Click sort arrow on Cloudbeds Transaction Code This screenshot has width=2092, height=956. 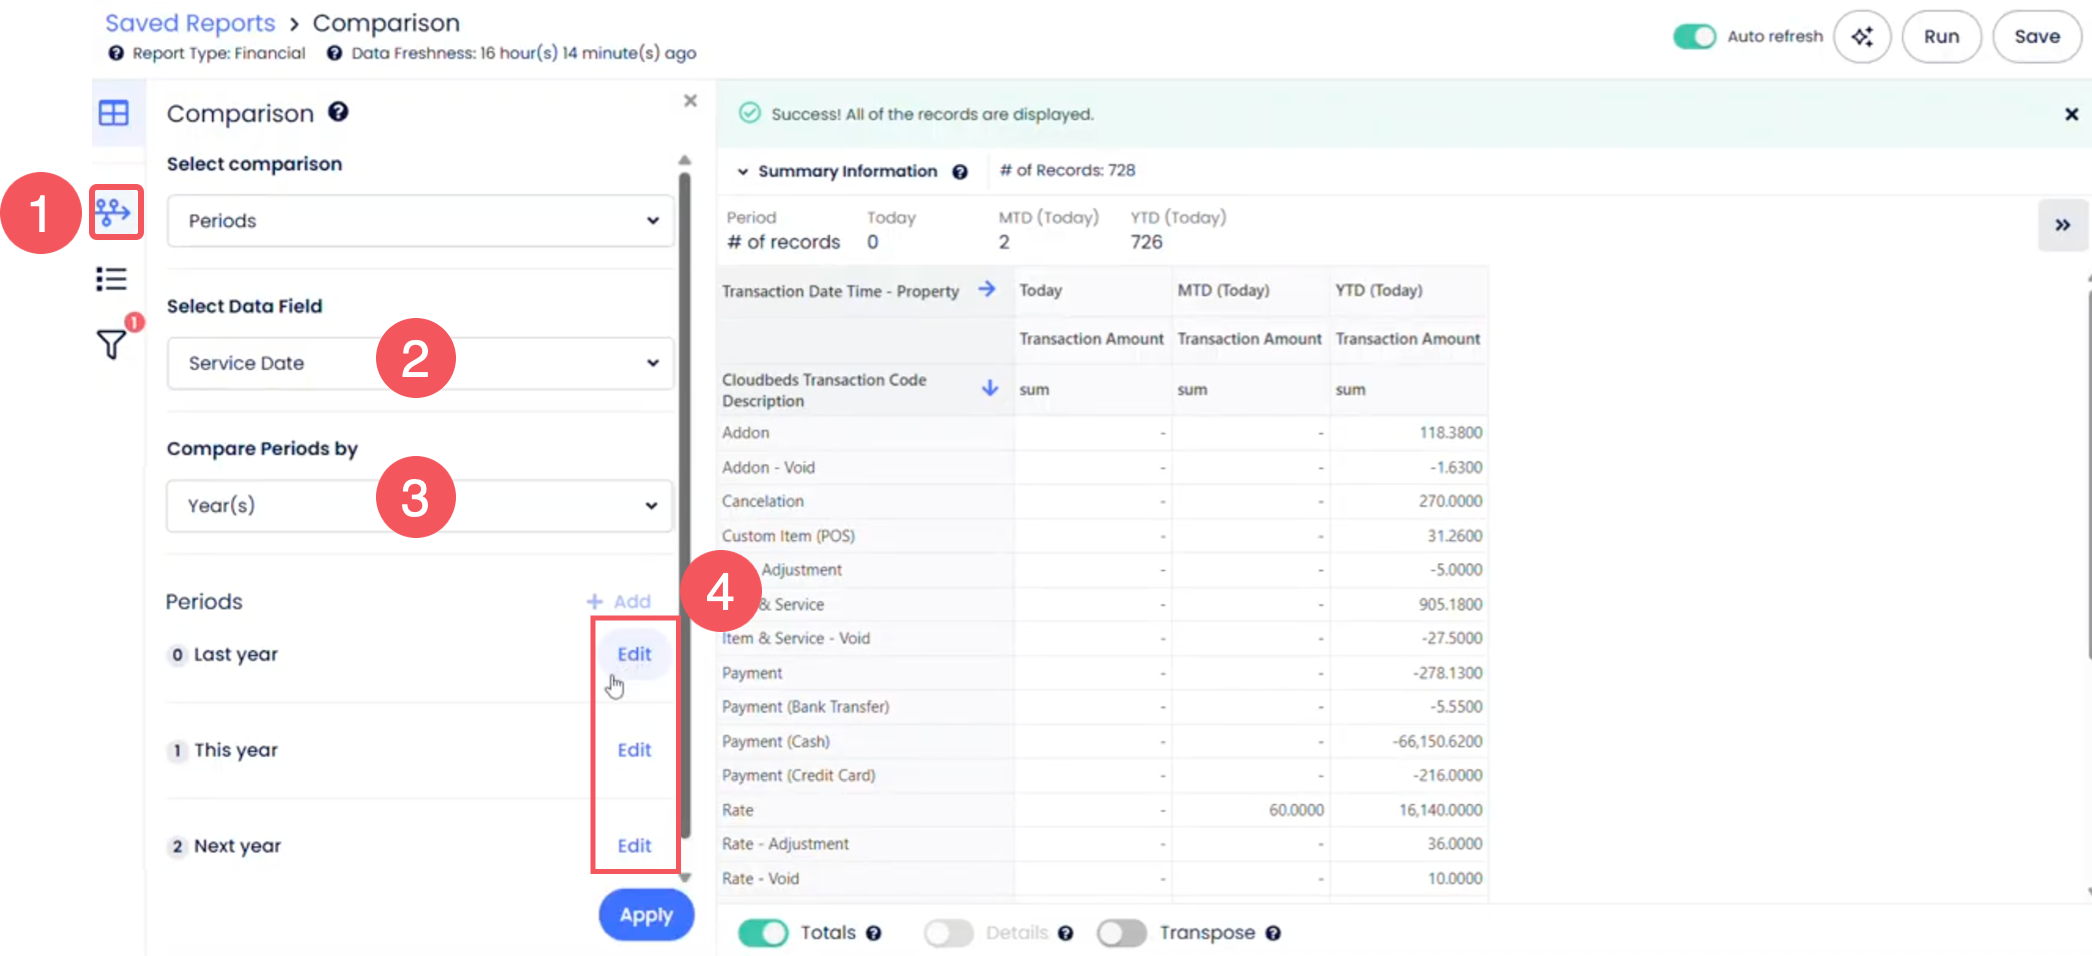989,388
